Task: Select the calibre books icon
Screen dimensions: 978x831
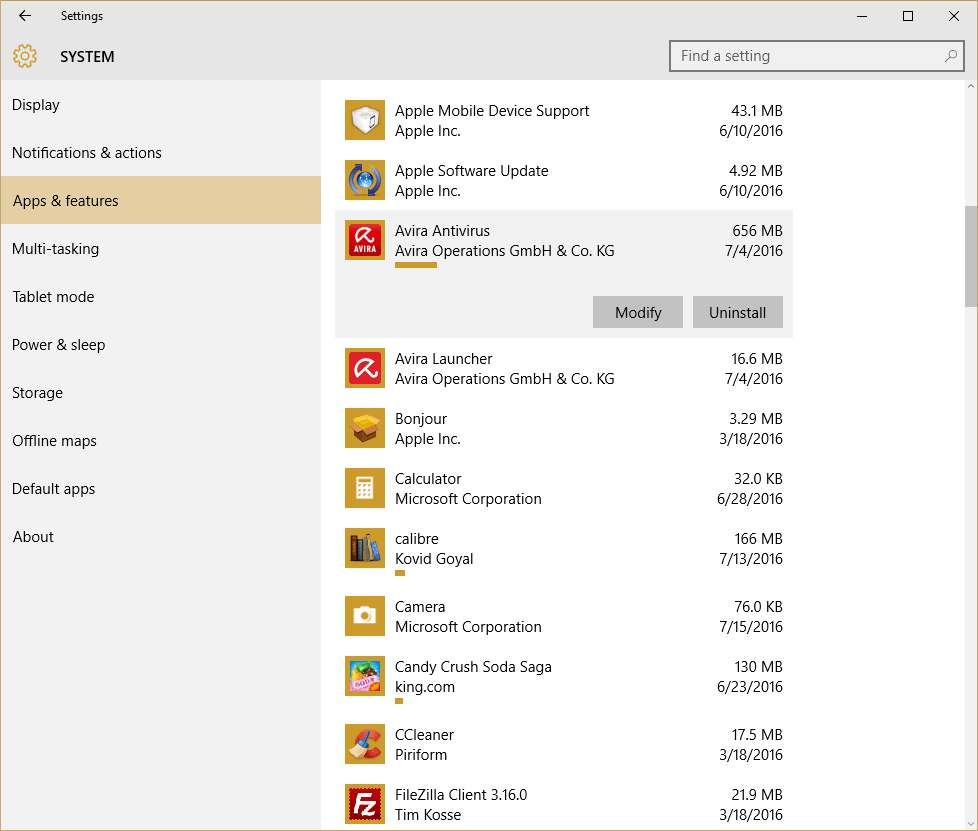Action: [x=365, y=548]
